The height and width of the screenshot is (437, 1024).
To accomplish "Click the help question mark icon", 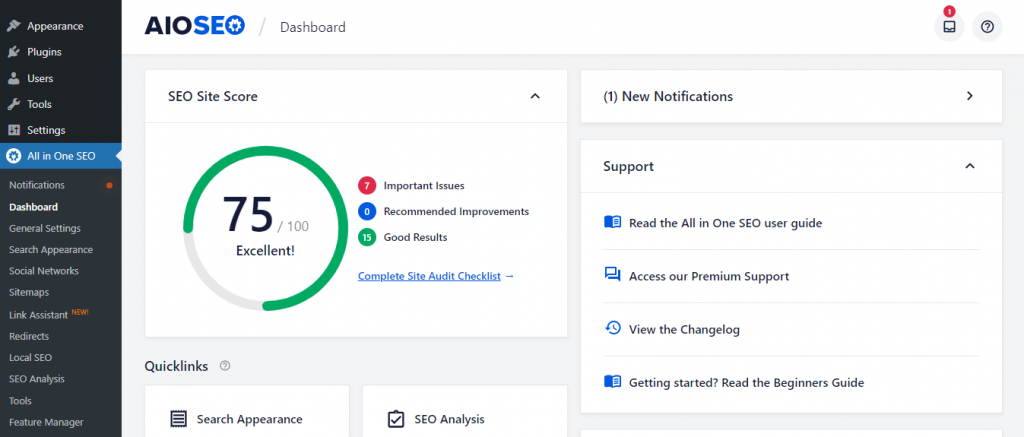I will coord(987,27).
